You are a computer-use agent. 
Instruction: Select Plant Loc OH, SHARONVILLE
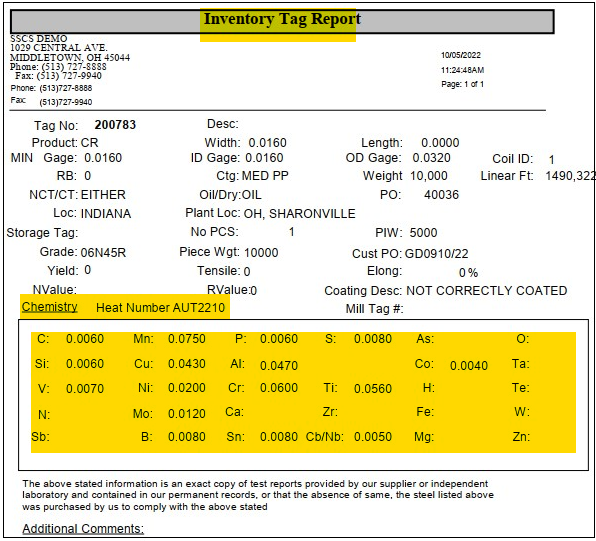300,214
